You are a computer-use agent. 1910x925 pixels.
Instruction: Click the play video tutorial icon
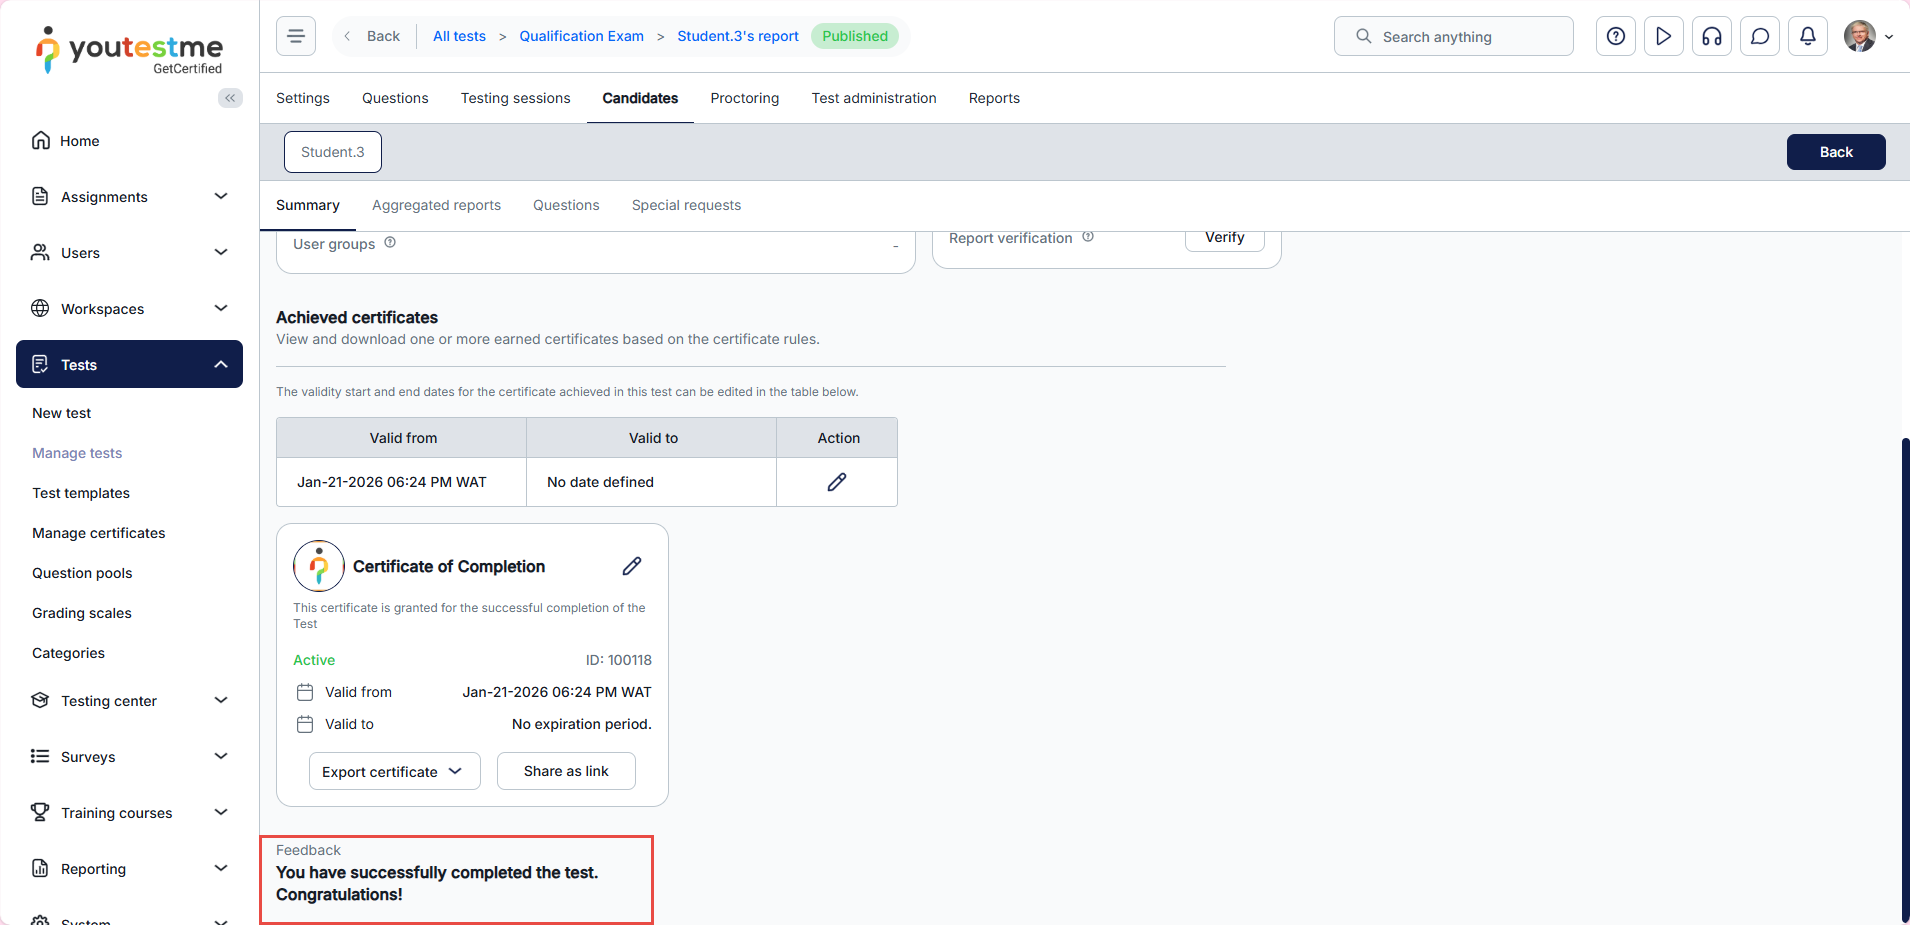(x=1664, y=36)
